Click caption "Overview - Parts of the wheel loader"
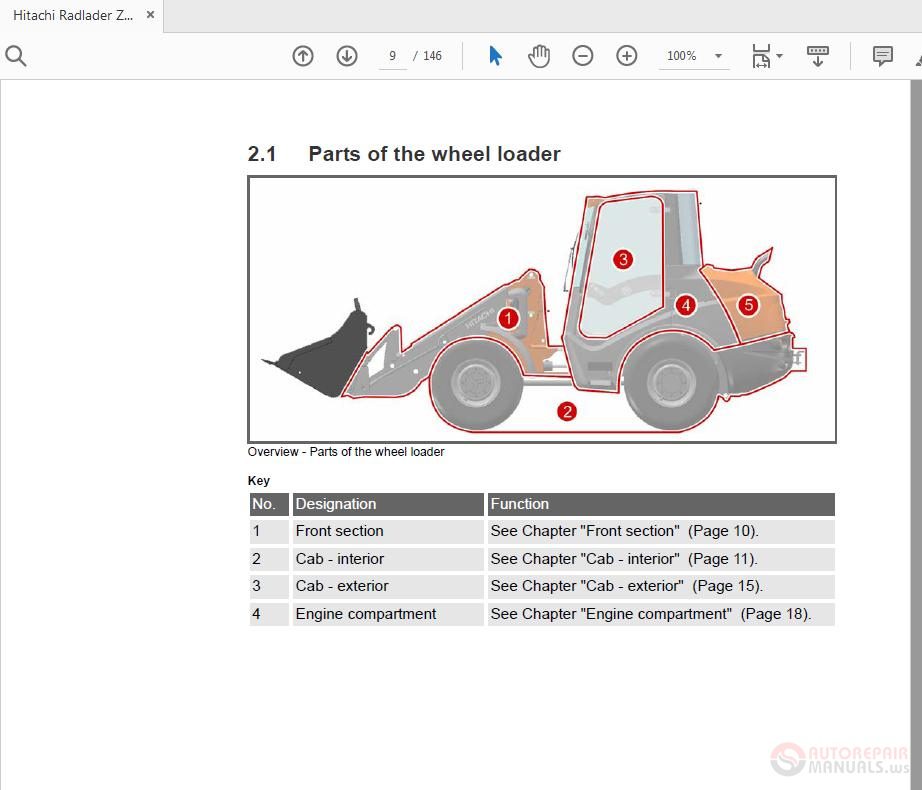Viewport: 922px width, 790px height. (x=346, y=452)
